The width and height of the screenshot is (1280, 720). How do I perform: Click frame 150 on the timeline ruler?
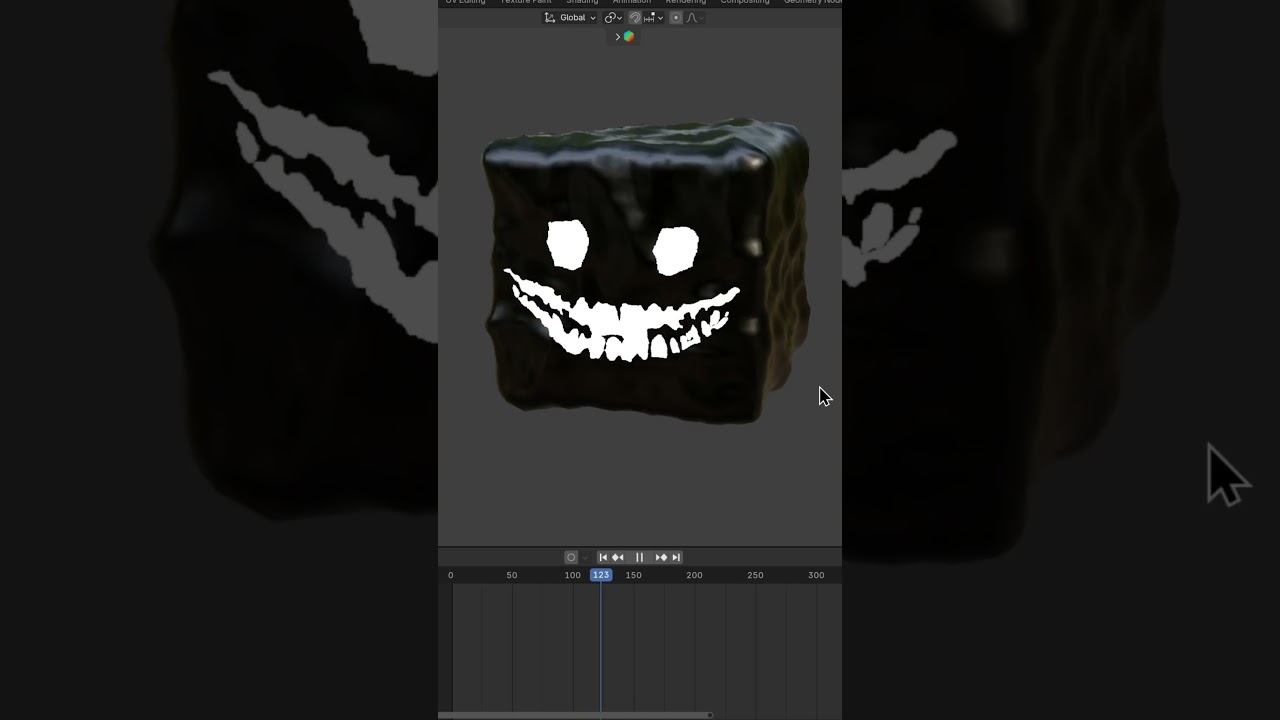pyautogui.click(x=634, y=575)
